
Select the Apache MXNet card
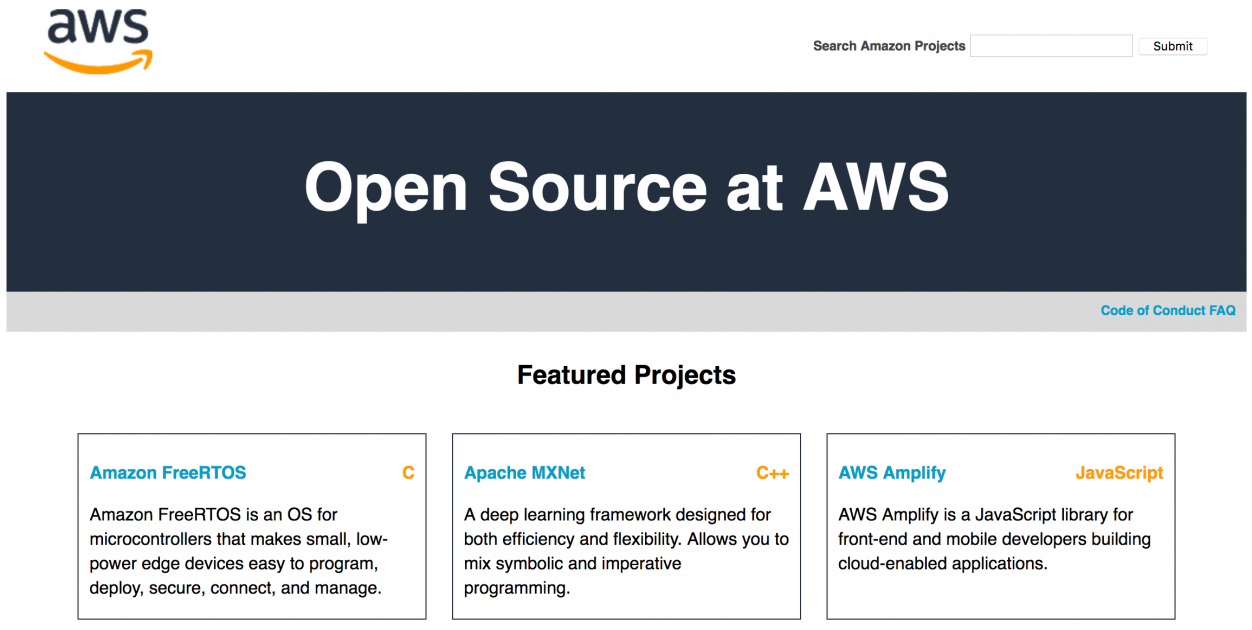[626, 525]
